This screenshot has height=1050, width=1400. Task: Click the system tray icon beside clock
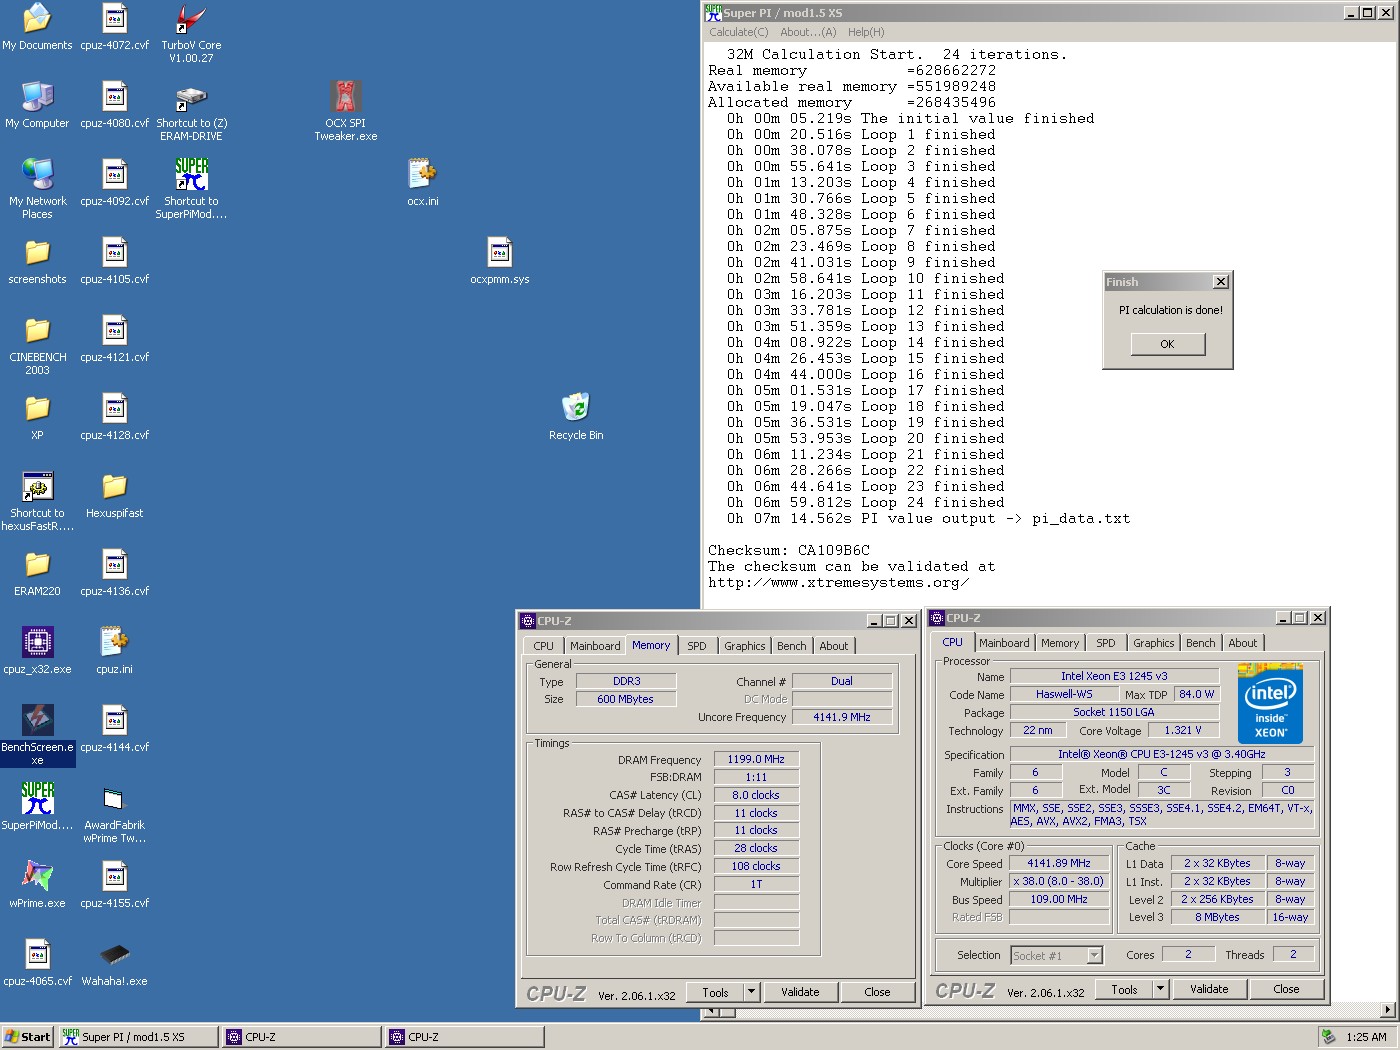tap(1328, 1037)
